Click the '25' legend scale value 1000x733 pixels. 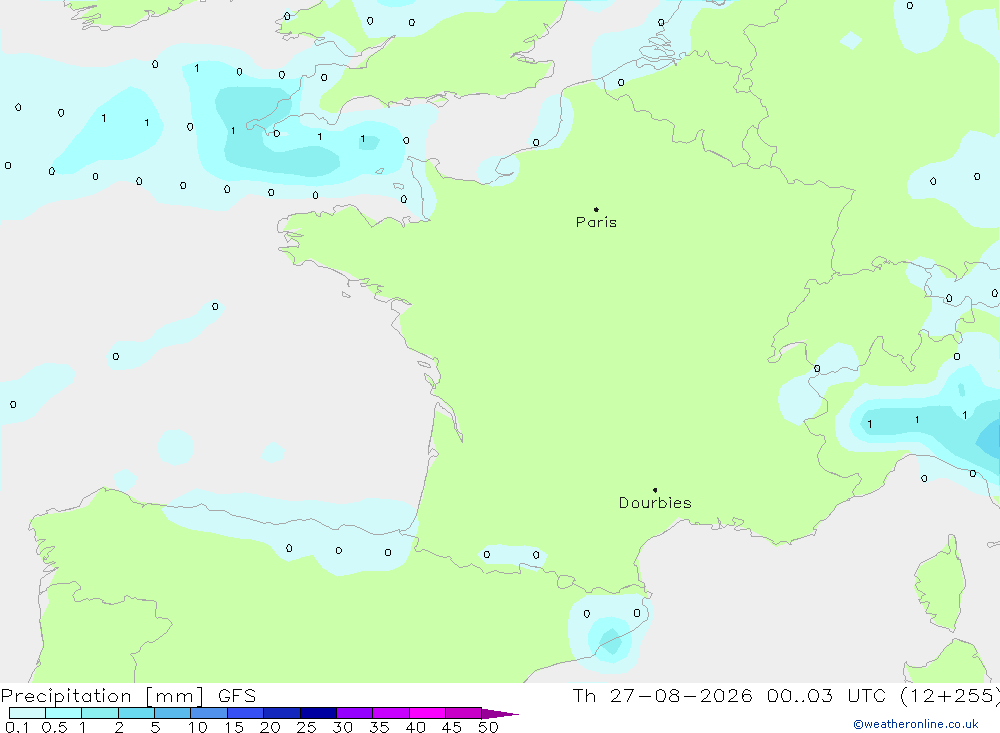coord(307,727)
